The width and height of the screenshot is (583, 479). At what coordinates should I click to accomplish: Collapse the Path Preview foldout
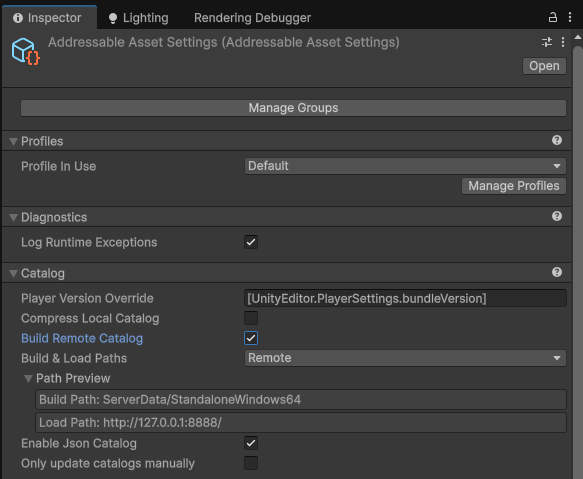click(x=28, y=379)
